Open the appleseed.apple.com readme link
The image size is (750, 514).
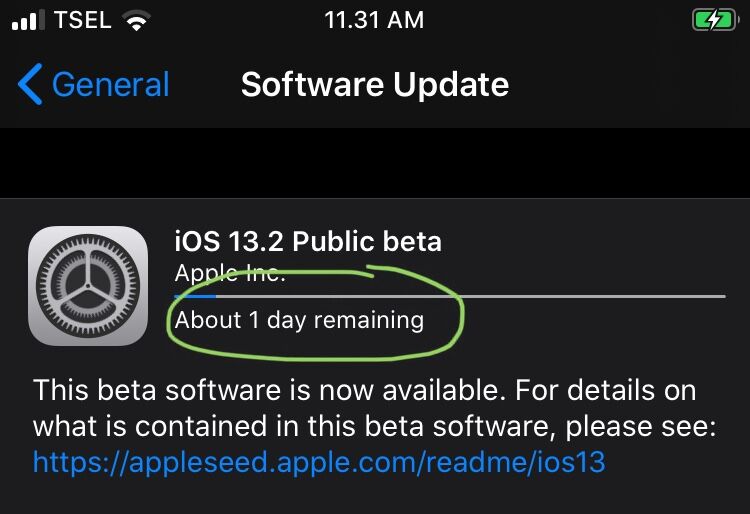click(x=319, y=462)
